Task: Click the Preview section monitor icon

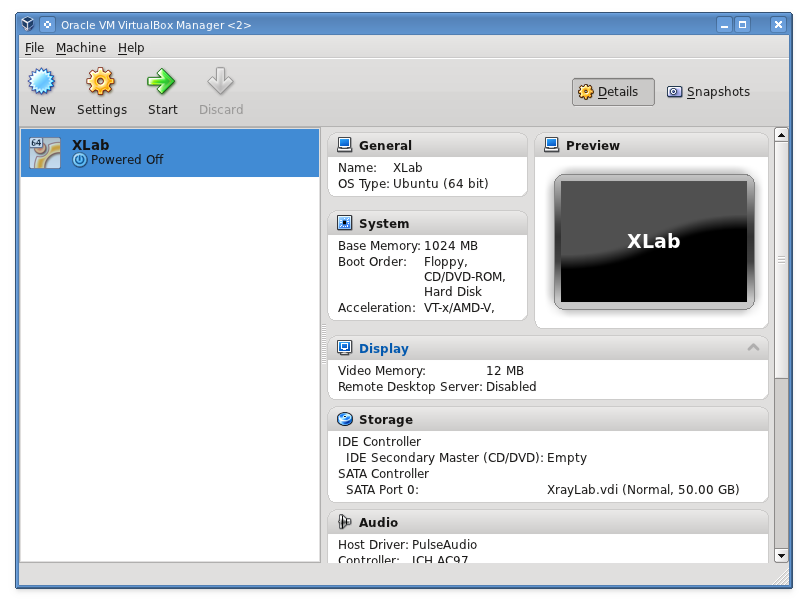Action: coord(551,145)
